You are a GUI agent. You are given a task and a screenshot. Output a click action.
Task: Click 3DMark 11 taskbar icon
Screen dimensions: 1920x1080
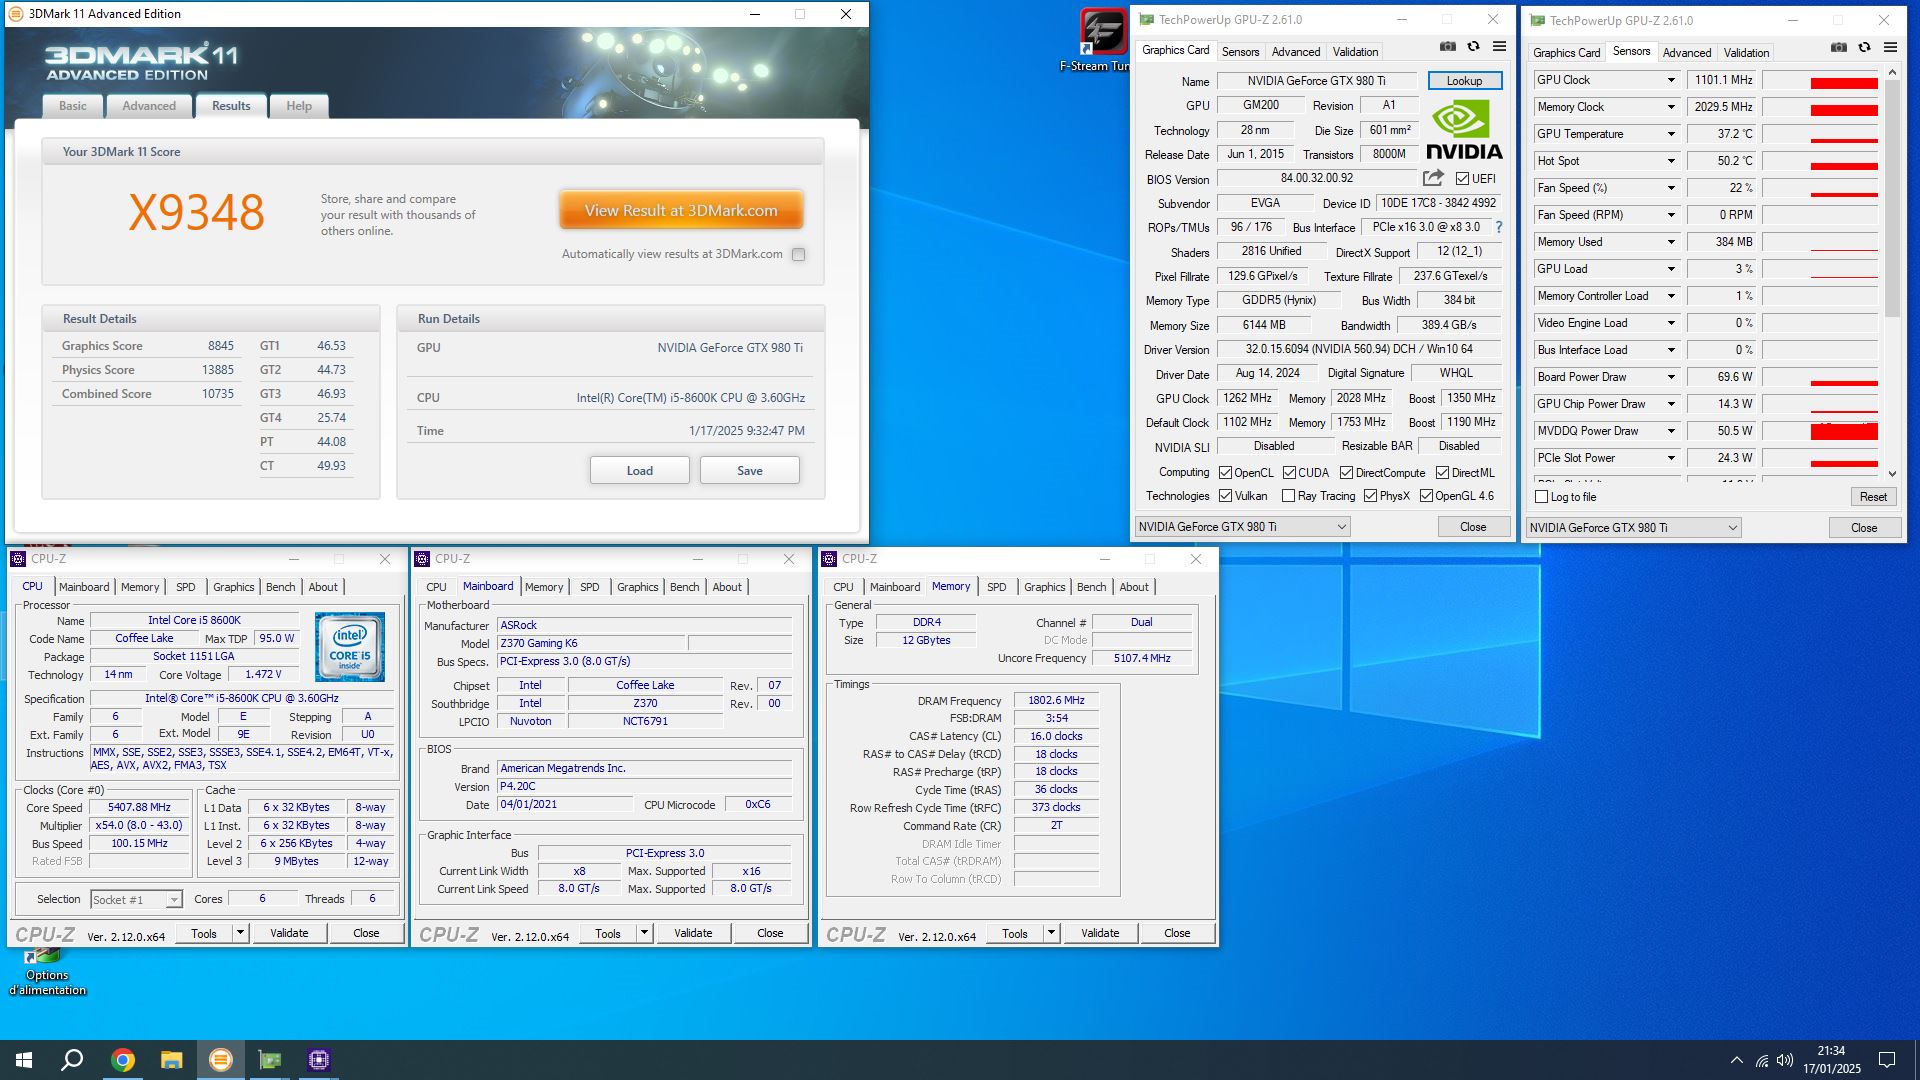pyautogui.click(x=220, y=1060)
